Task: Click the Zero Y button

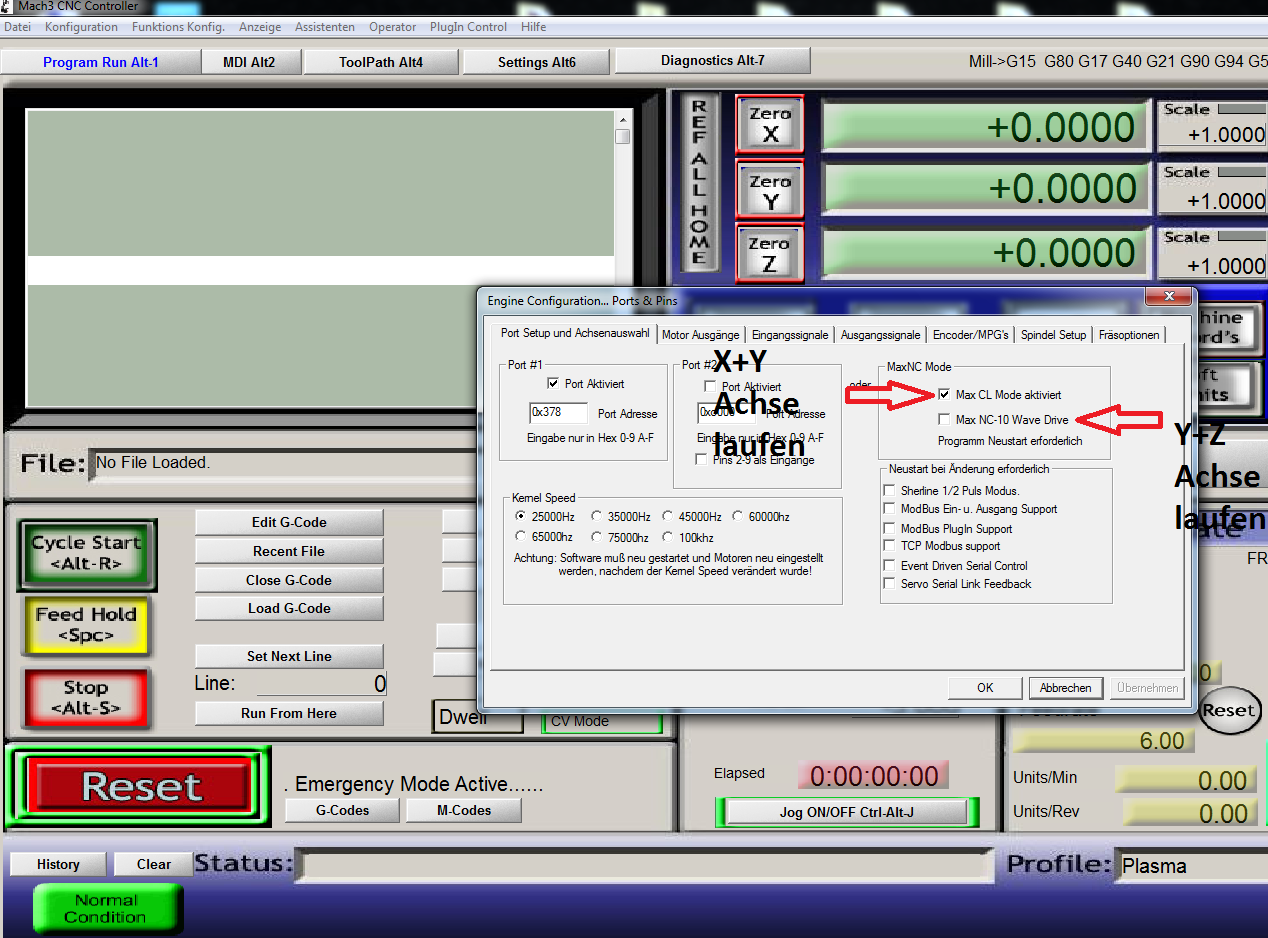Action: [x=770, y=190]
